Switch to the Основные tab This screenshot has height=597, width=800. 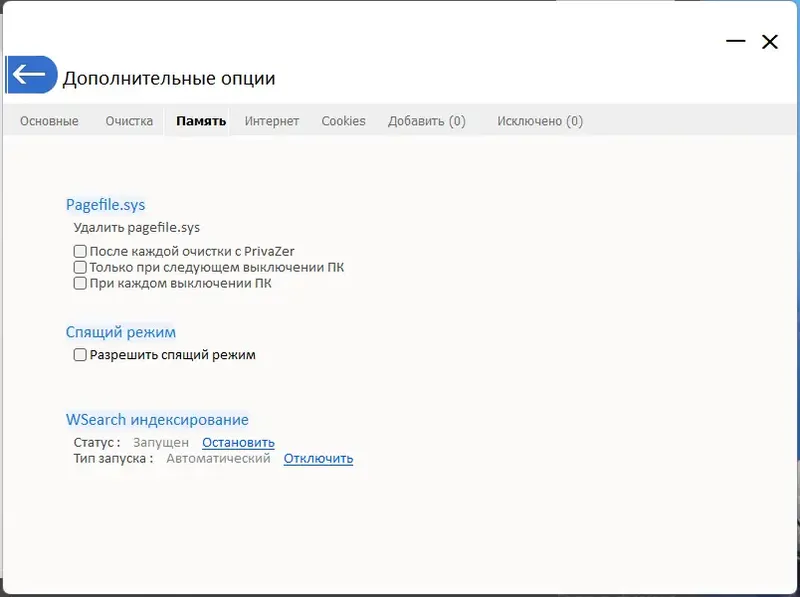pyautogui.click(x=48, y=120)
